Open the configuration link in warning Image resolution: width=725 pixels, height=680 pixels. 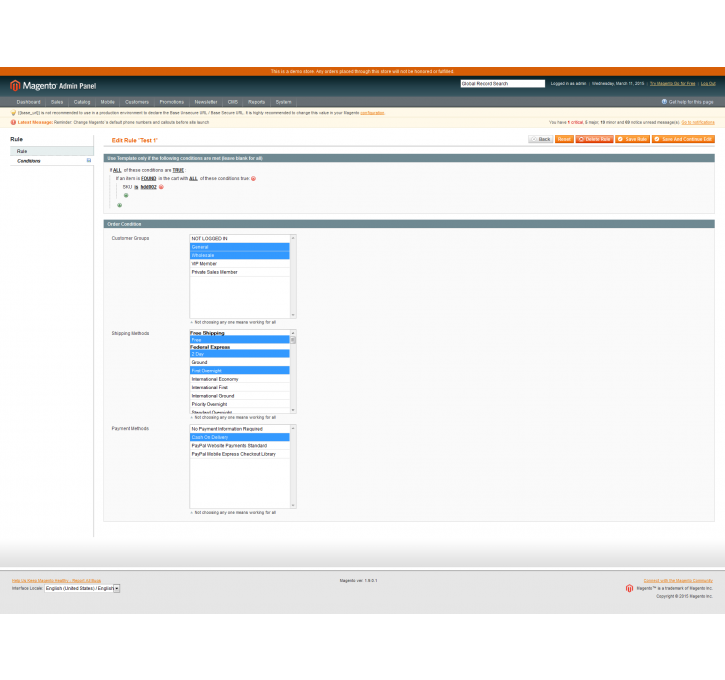[x=372, y=113]
